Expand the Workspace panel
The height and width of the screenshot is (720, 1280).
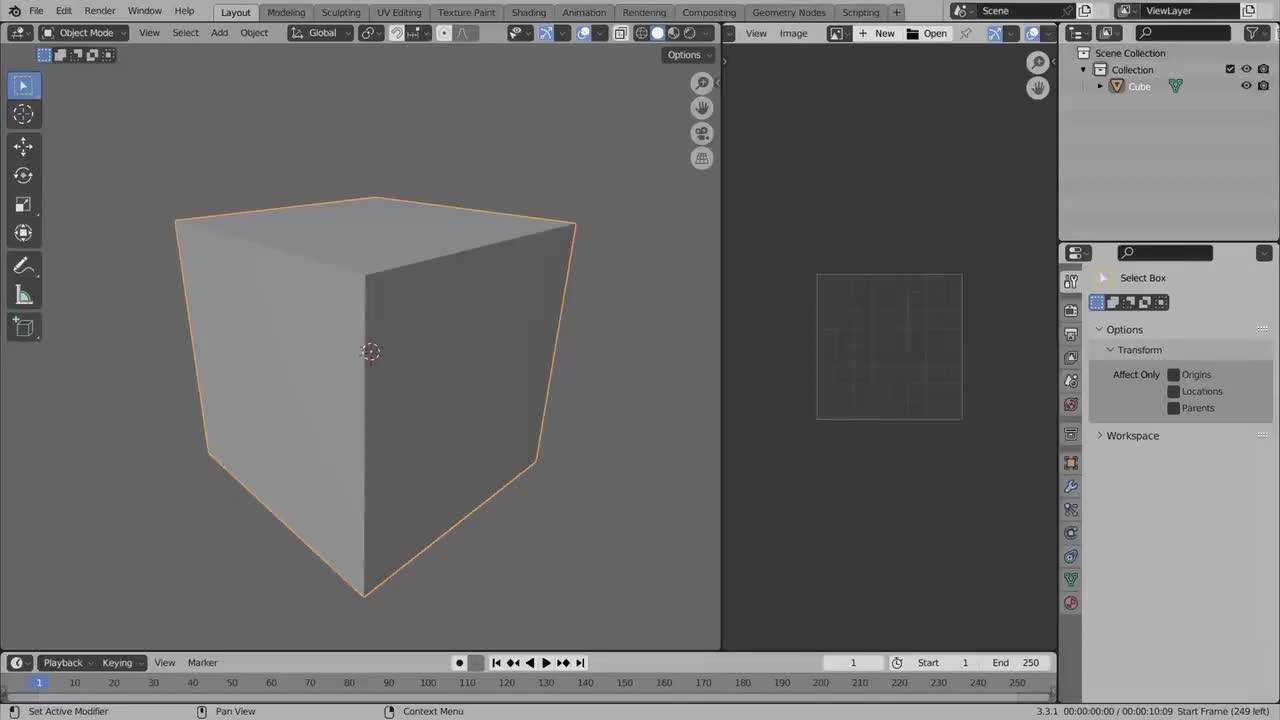[1132, 436]
